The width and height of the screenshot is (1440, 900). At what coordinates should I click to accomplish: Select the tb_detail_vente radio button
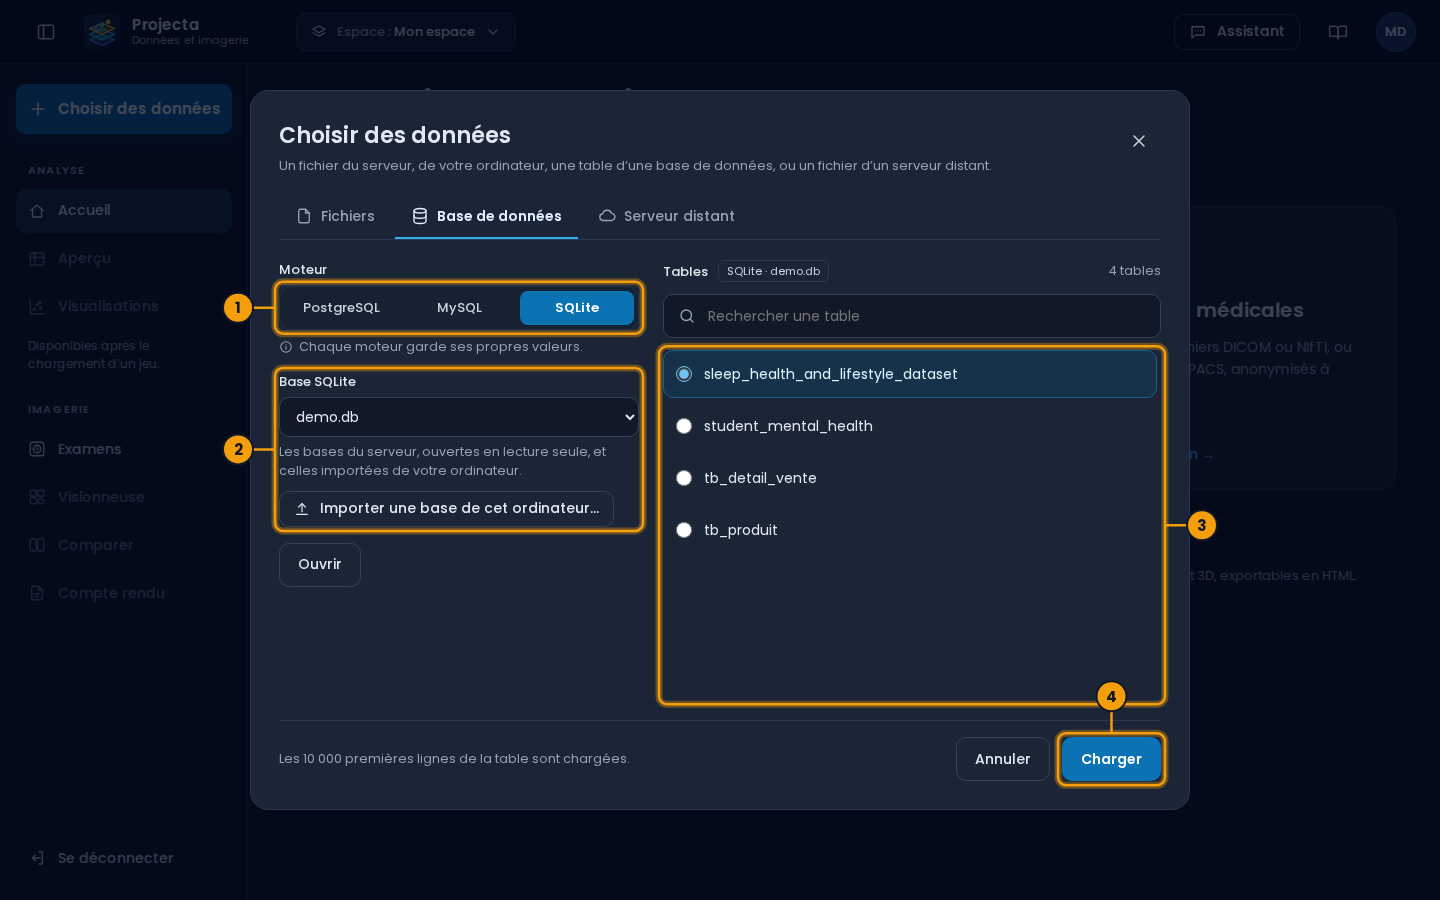[x=684, y=478]
